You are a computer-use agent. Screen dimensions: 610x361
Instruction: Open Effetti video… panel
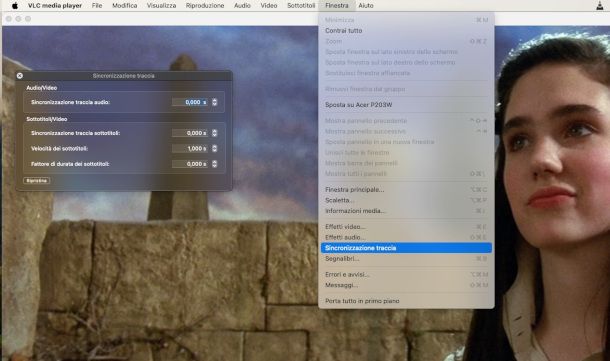point(406,226)
